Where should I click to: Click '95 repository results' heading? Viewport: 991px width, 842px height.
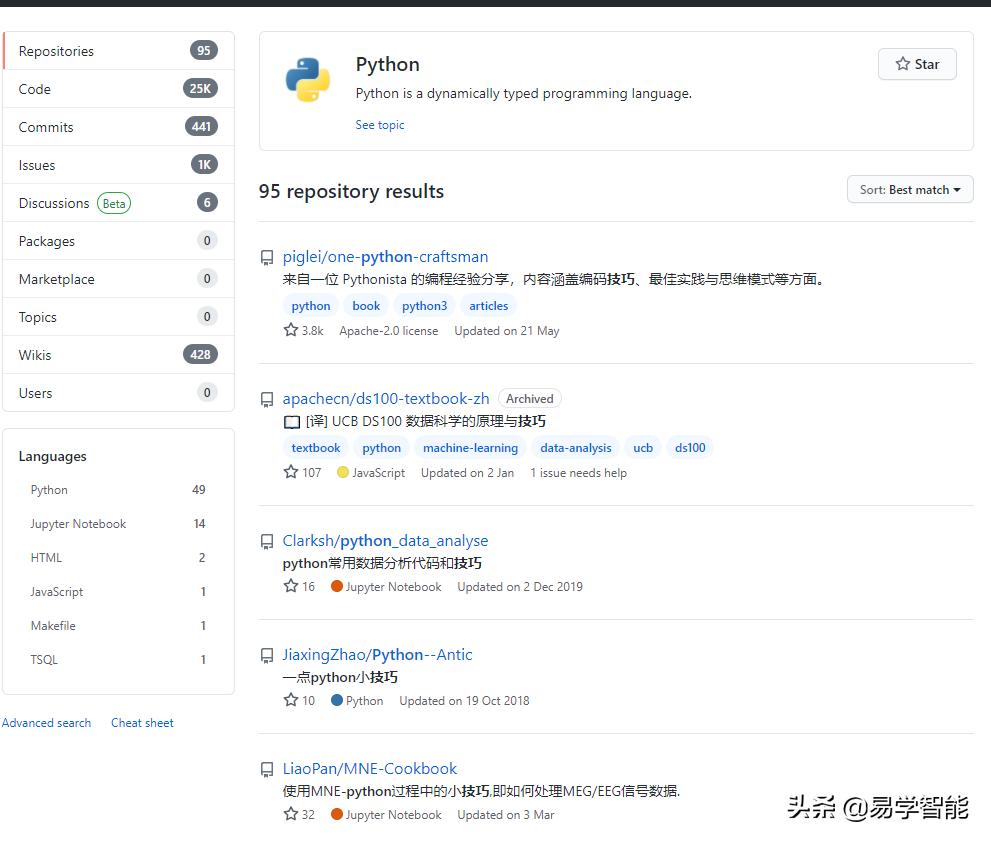351,191
